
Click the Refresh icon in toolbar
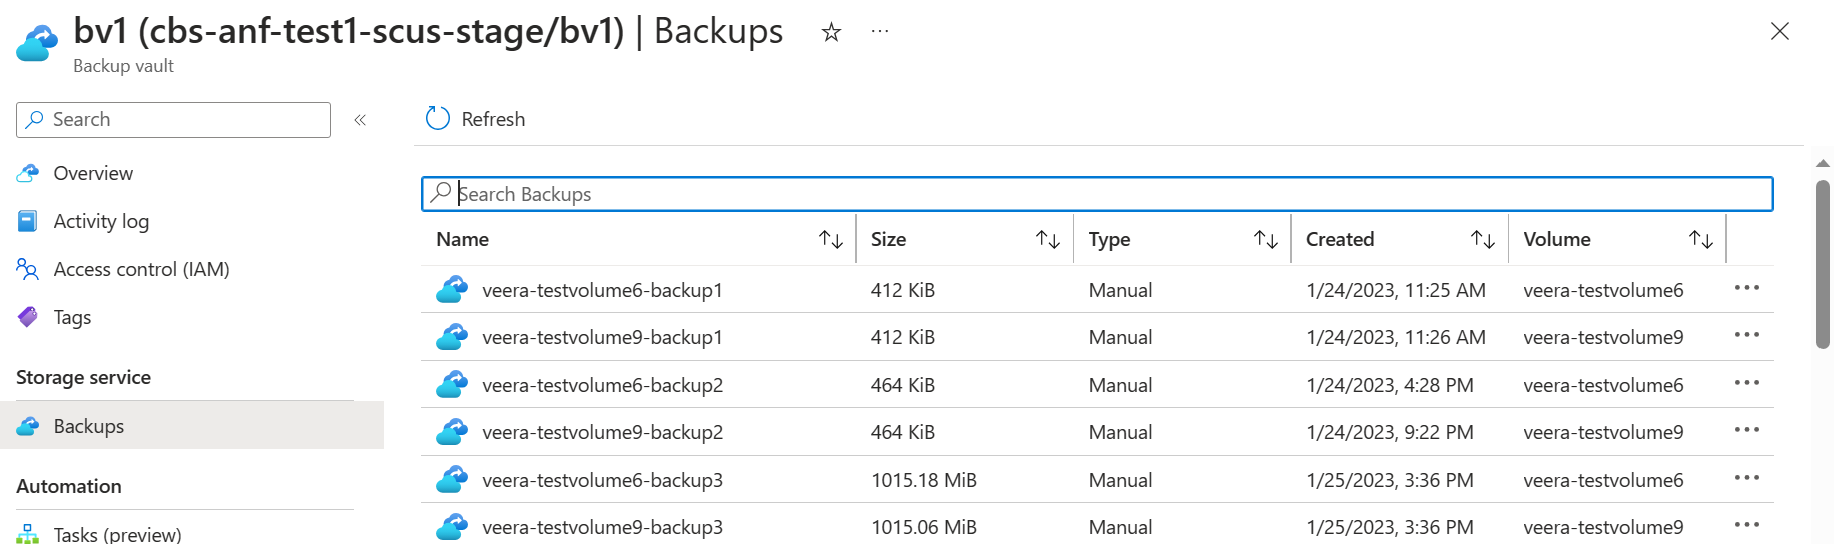438,119
